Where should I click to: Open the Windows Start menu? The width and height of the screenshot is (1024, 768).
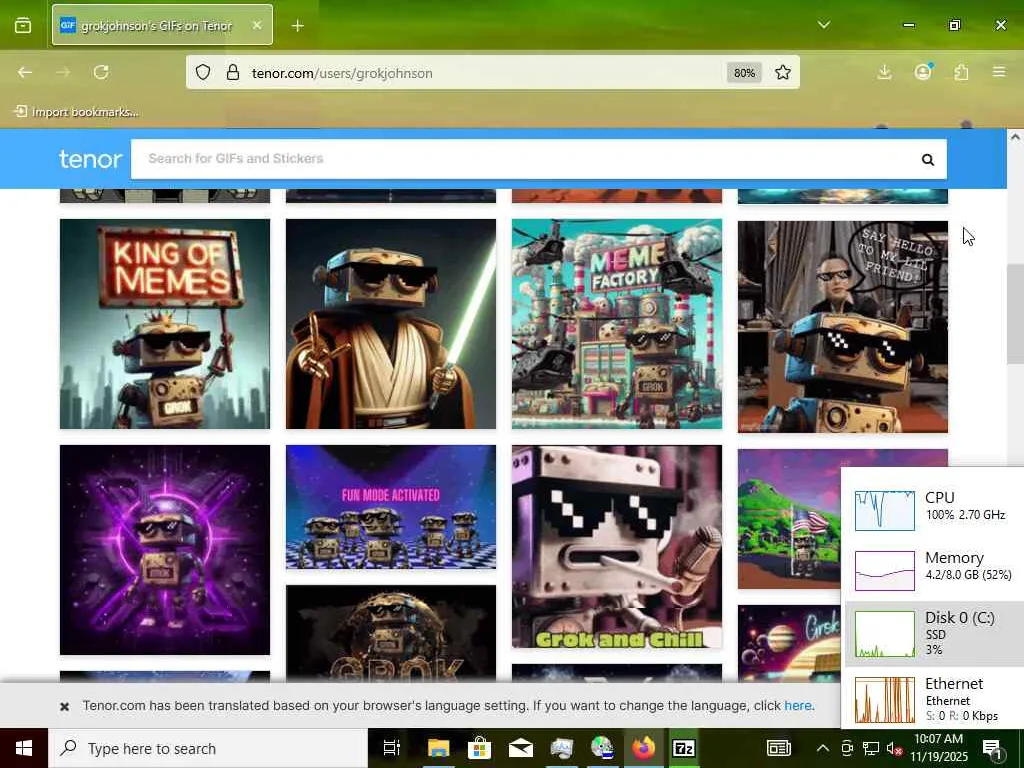(x=24, y=748)
